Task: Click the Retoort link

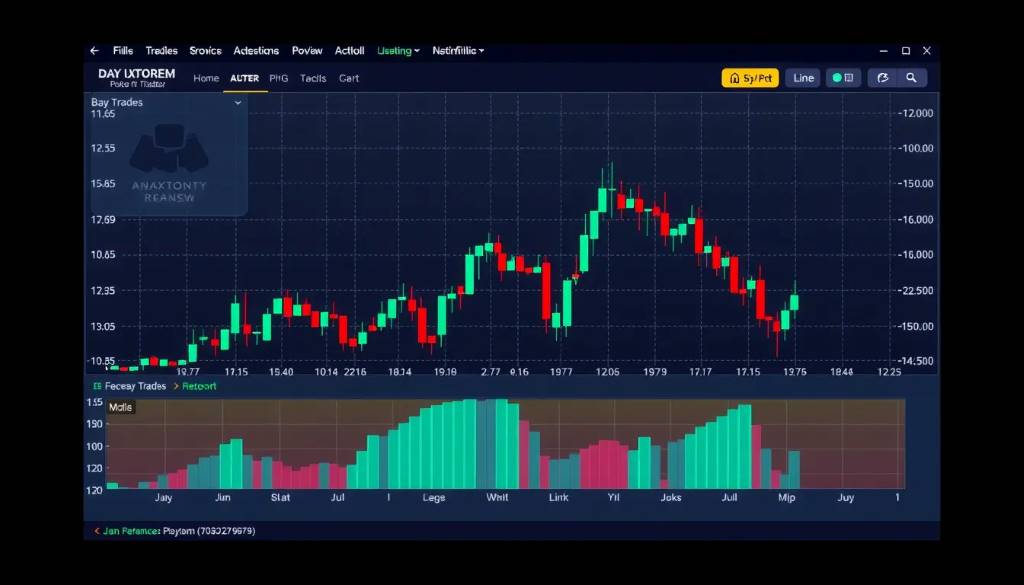Action: 197,385
